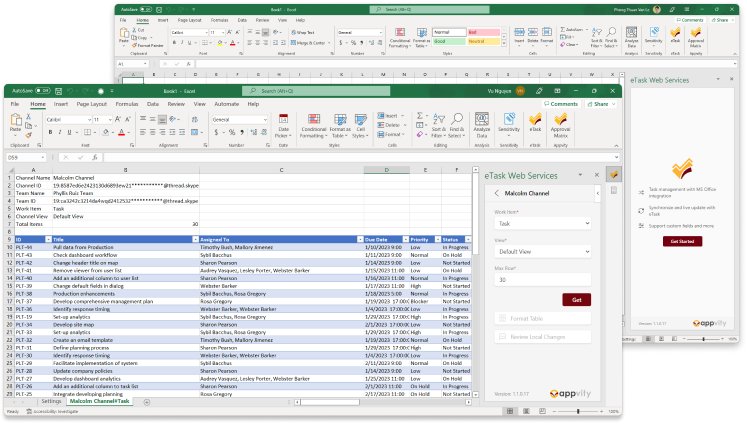This screenshot has width=747, height=424.
Task: Center align text in front window
Action: coord(152,132)
